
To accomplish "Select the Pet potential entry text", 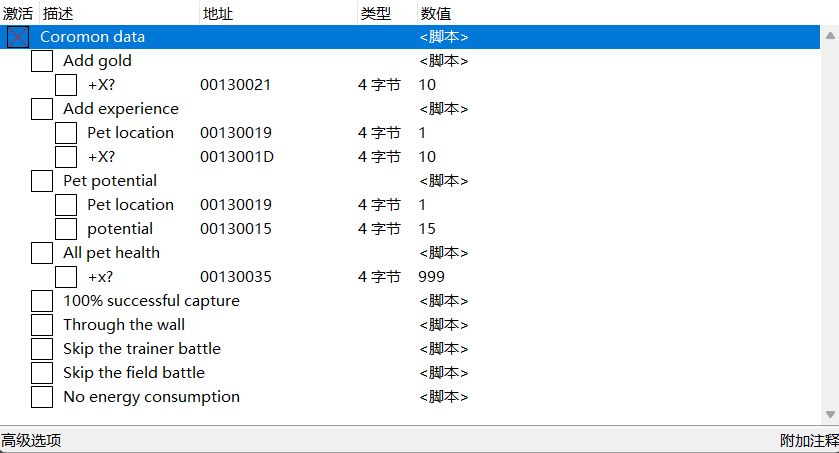I will (x=110, y=181).
